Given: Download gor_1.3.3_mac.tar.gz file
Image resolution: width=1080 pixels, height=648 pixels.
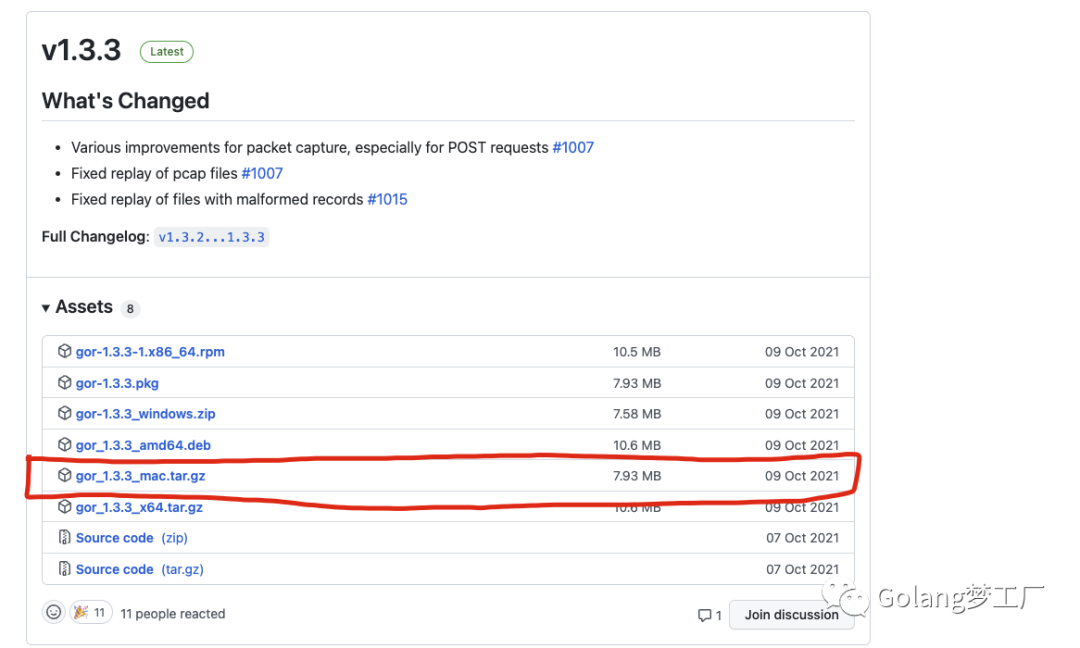Looking at the screenshot, I should (140, 476).
